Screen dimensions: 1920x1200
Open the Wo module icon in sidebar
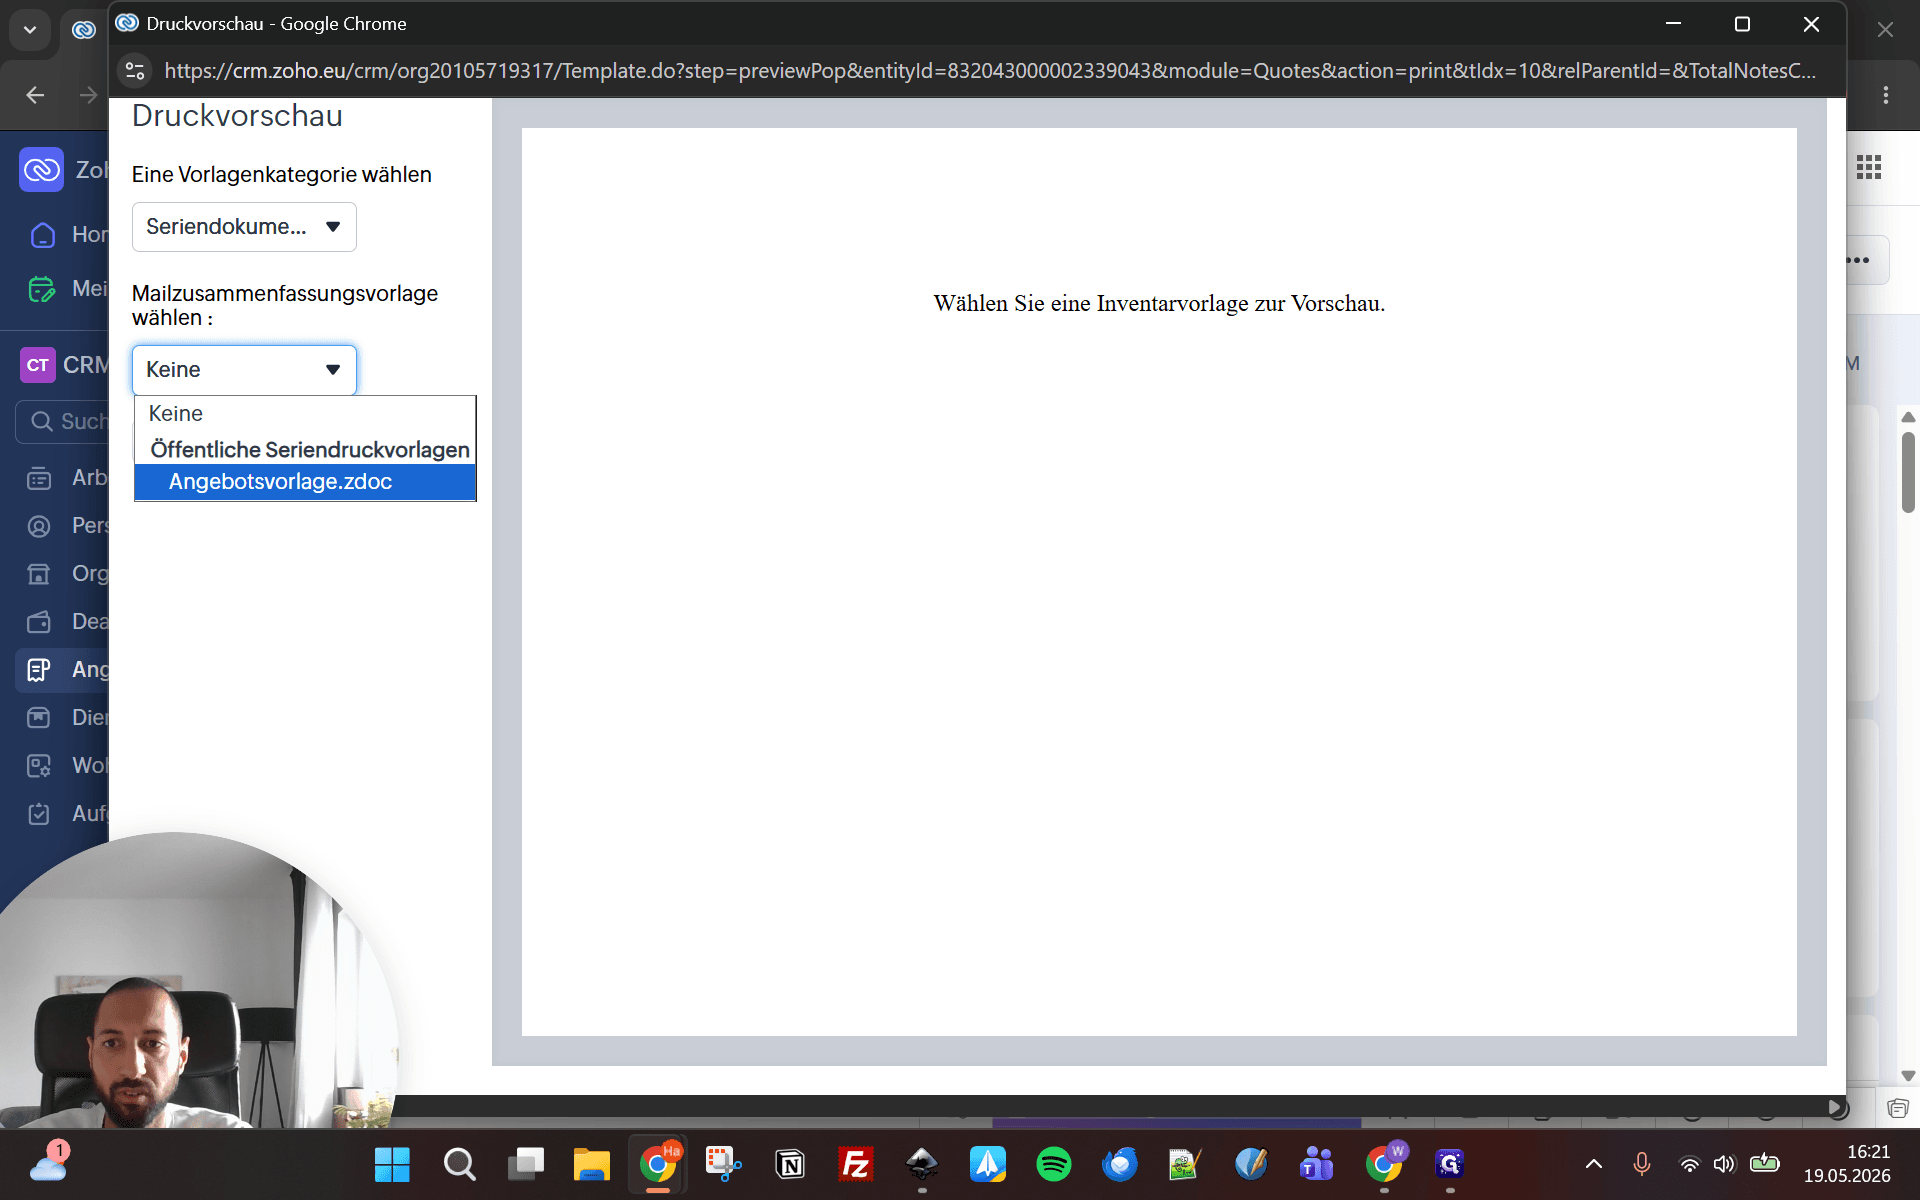[x=39, y=766]
